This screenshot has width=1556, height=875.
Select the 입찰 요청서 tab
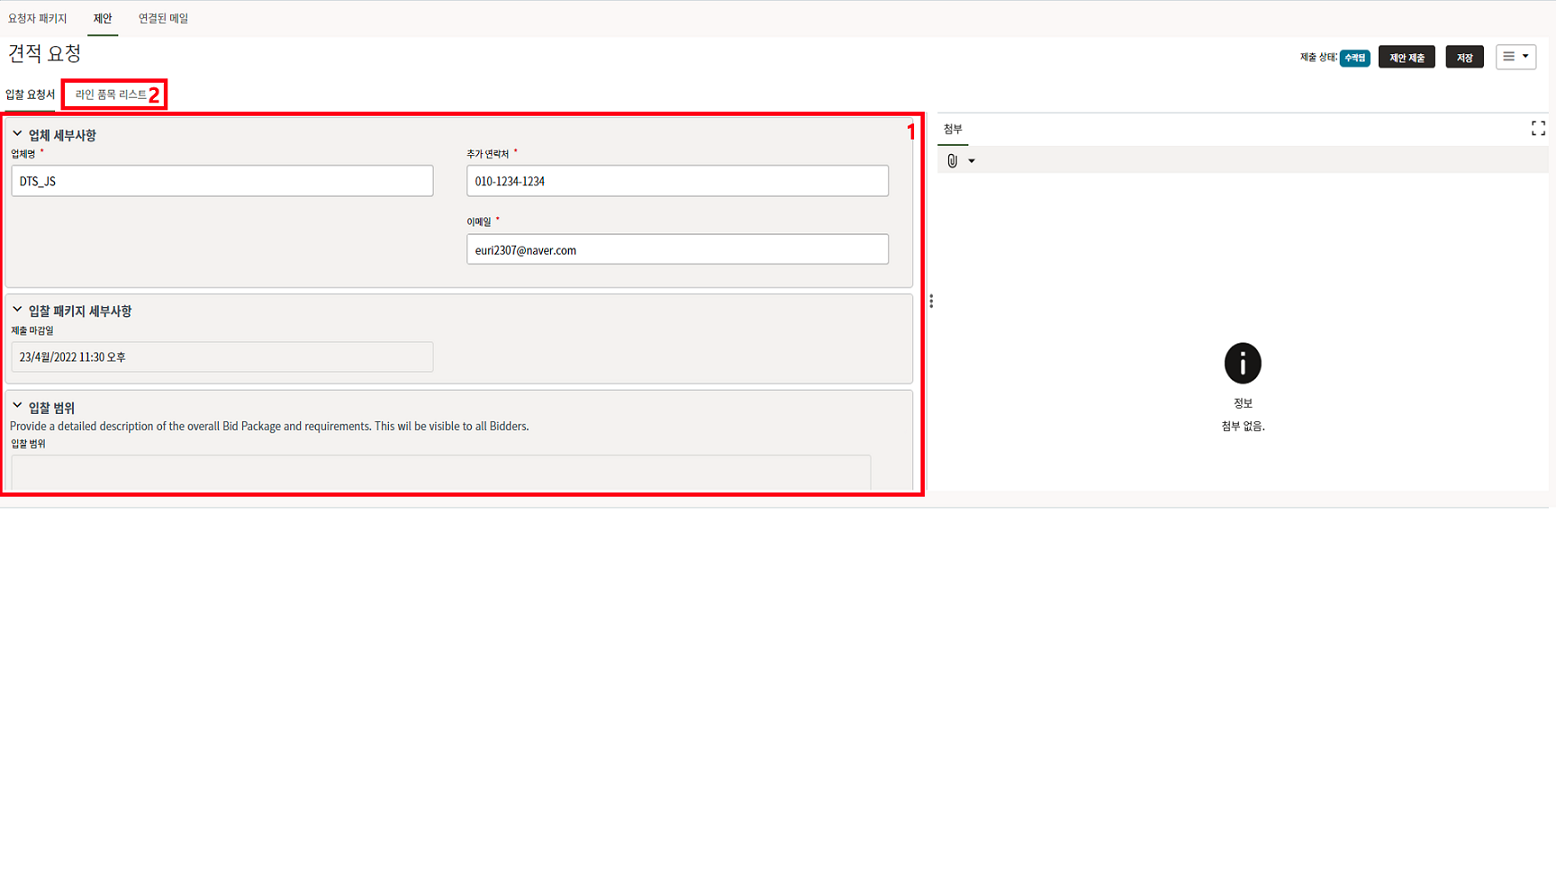point(30,95)
